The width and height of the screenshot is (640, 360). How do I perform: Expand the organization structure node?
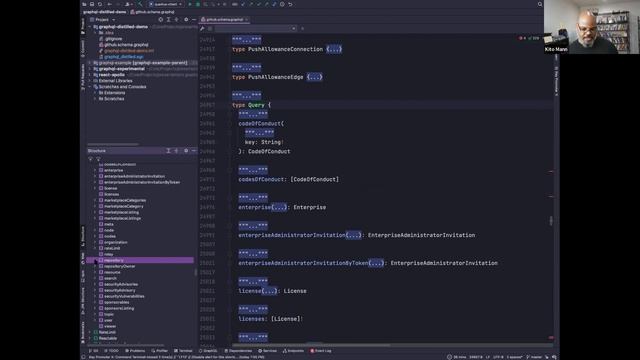[95, 242]
